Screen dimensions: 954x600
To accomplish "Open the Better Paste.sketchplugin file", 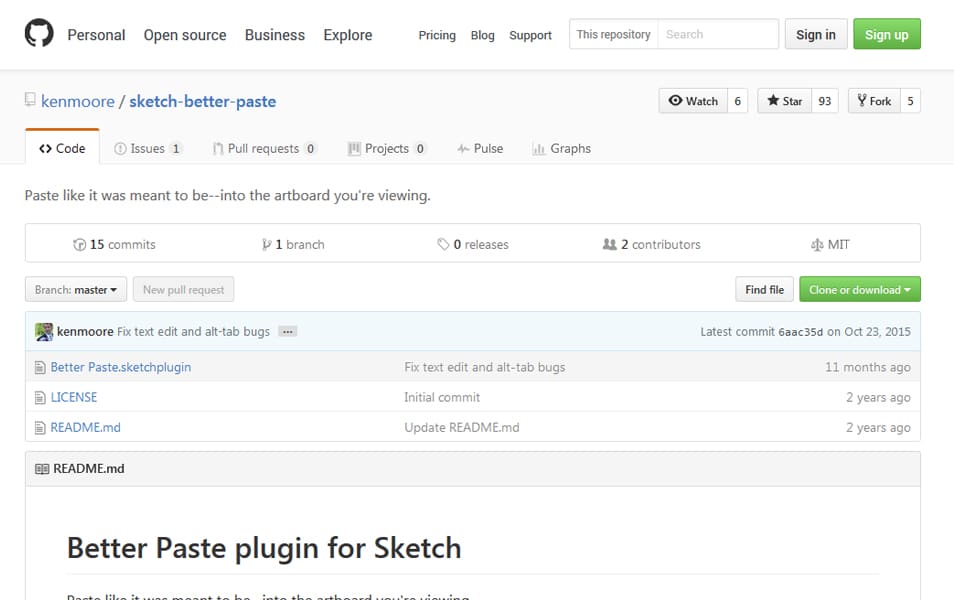I will (x=119, y=367).
